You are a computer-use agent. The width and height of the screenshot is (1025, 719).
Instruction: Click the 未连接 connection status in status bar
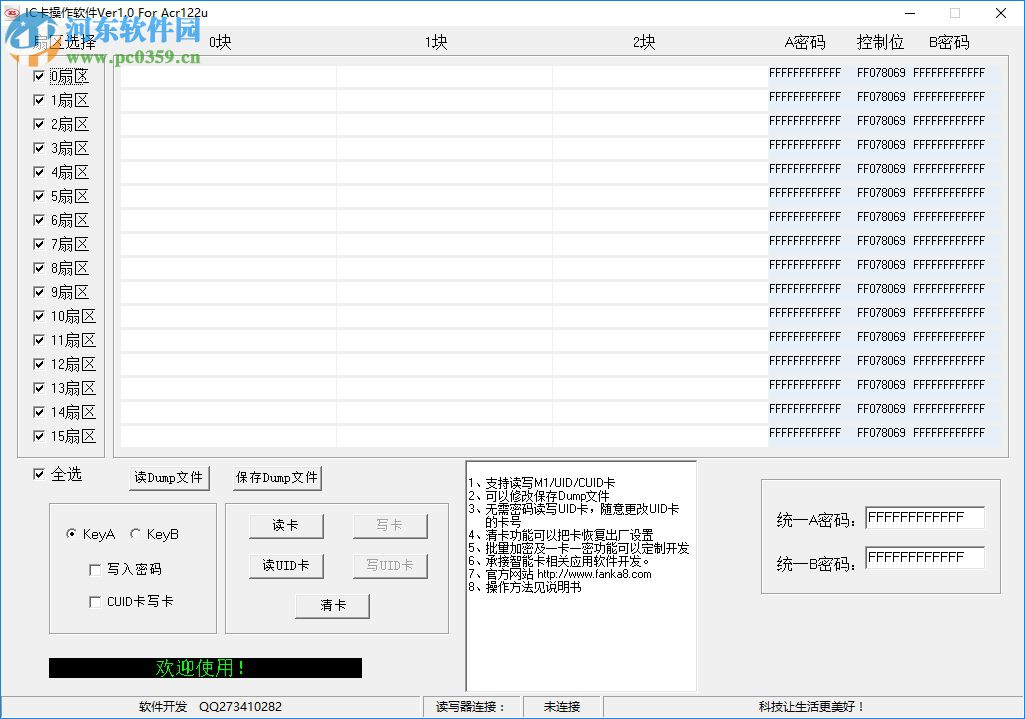point(562,706)
